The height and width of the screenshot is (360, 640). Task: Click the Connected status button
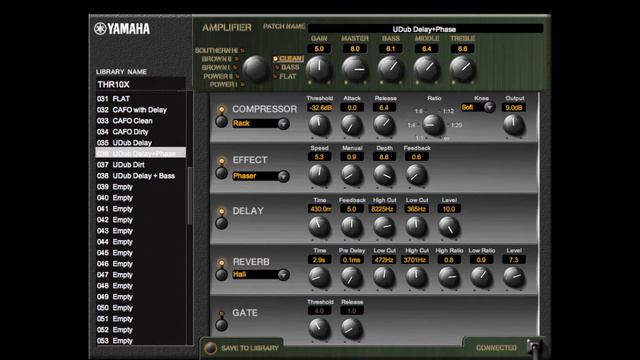(x=496, y=348)
